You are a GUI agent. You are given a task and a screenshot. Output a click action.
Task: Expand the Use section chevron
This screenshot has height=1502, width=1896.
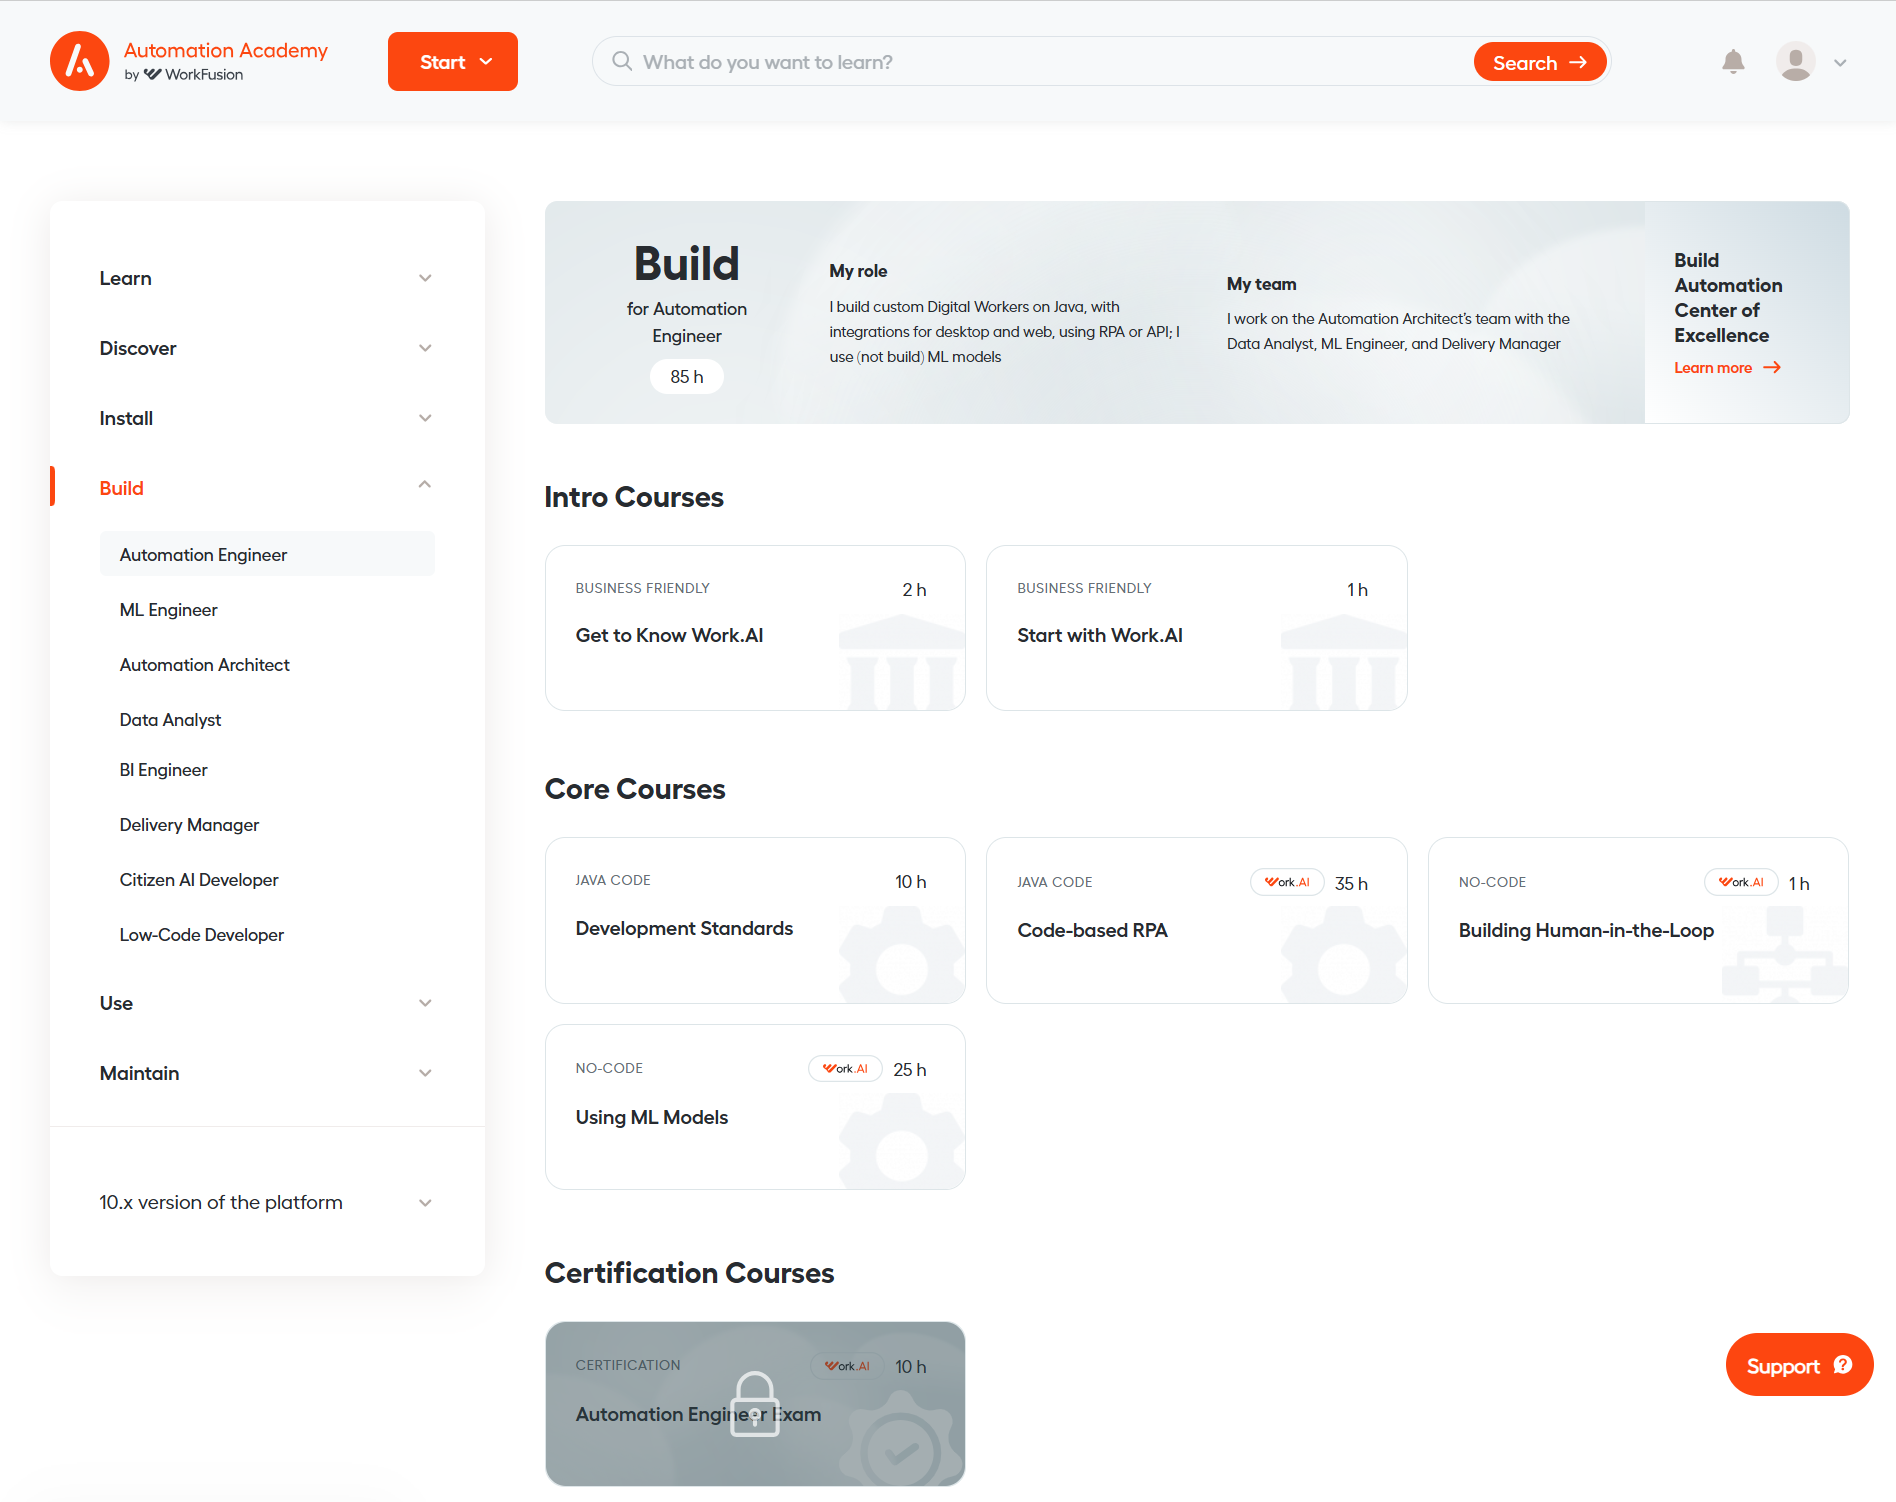coord(425,1003)
